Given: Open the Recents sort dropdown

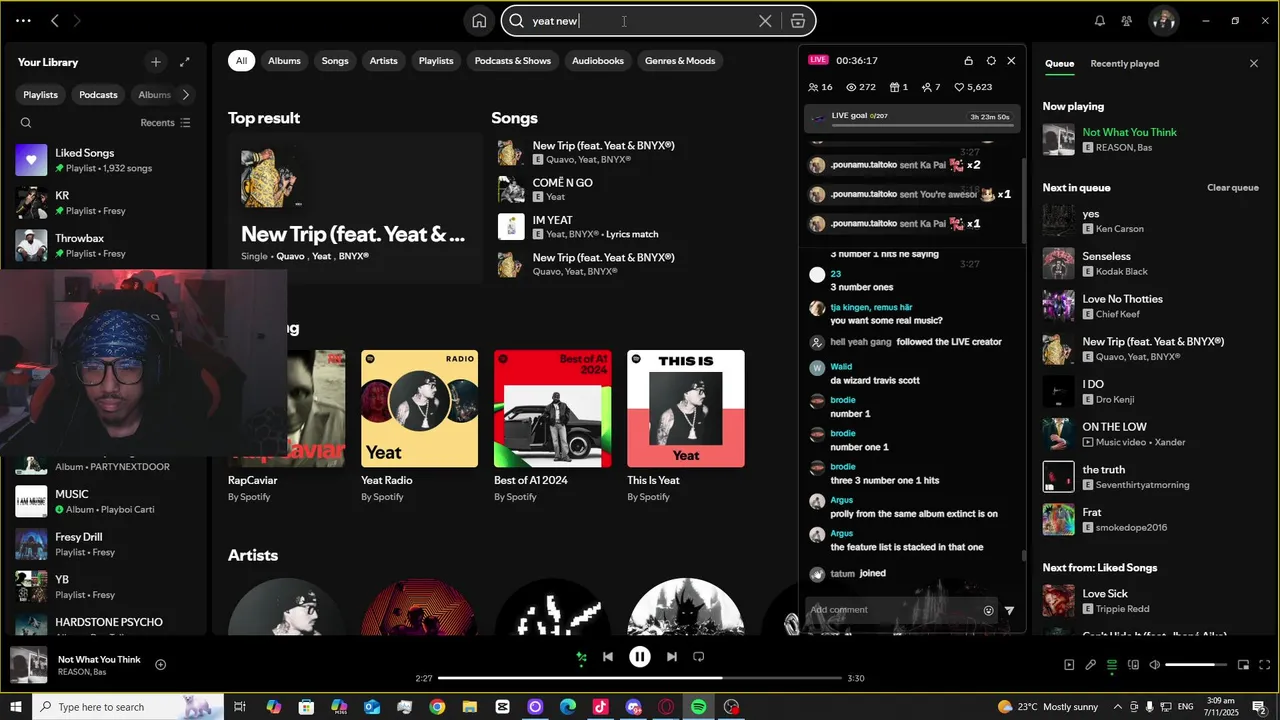Looking at the screenshot, I should [x=165, y=123].
